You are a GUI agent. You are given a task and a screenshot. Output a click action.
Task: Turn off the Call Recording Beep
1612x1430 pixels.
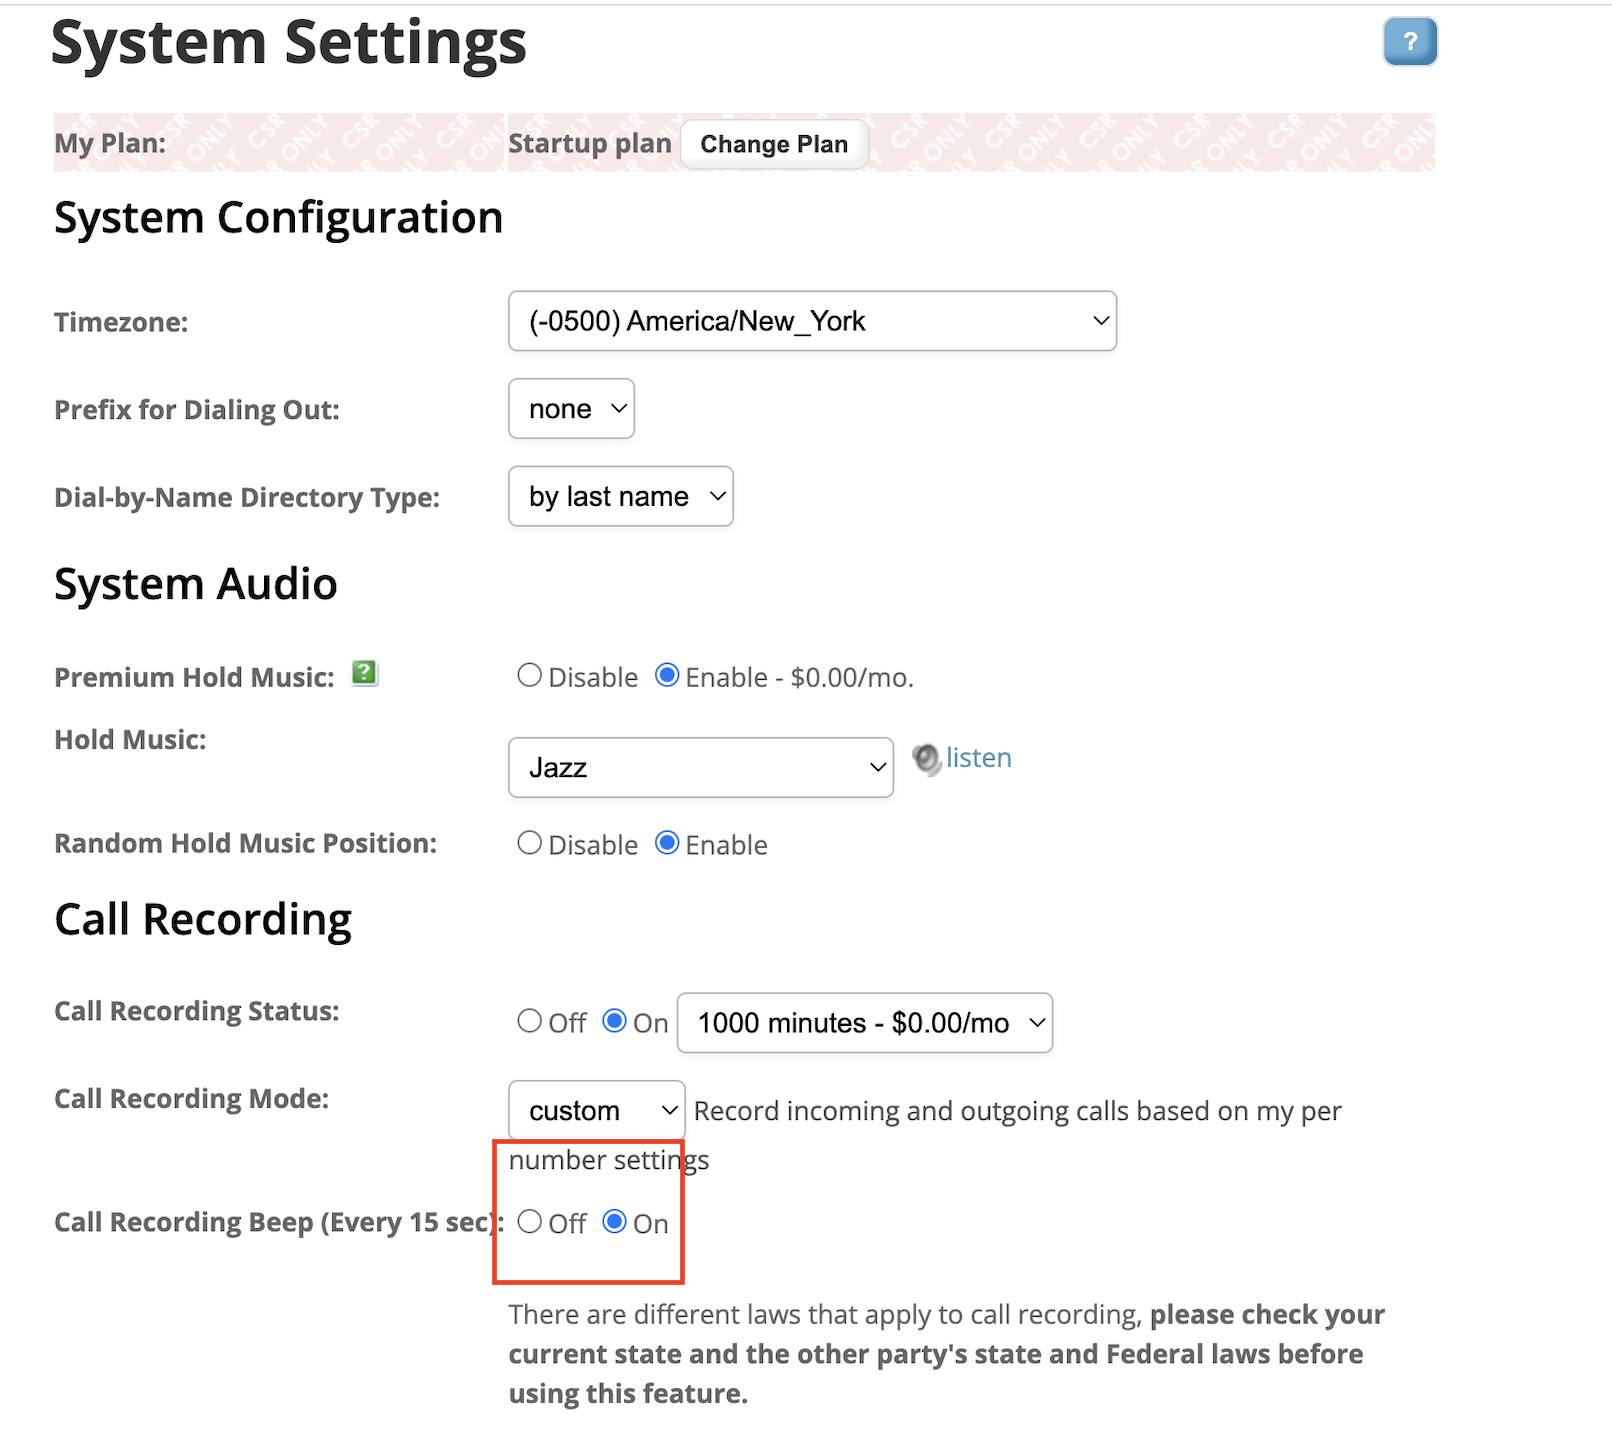coord(529,1221)
